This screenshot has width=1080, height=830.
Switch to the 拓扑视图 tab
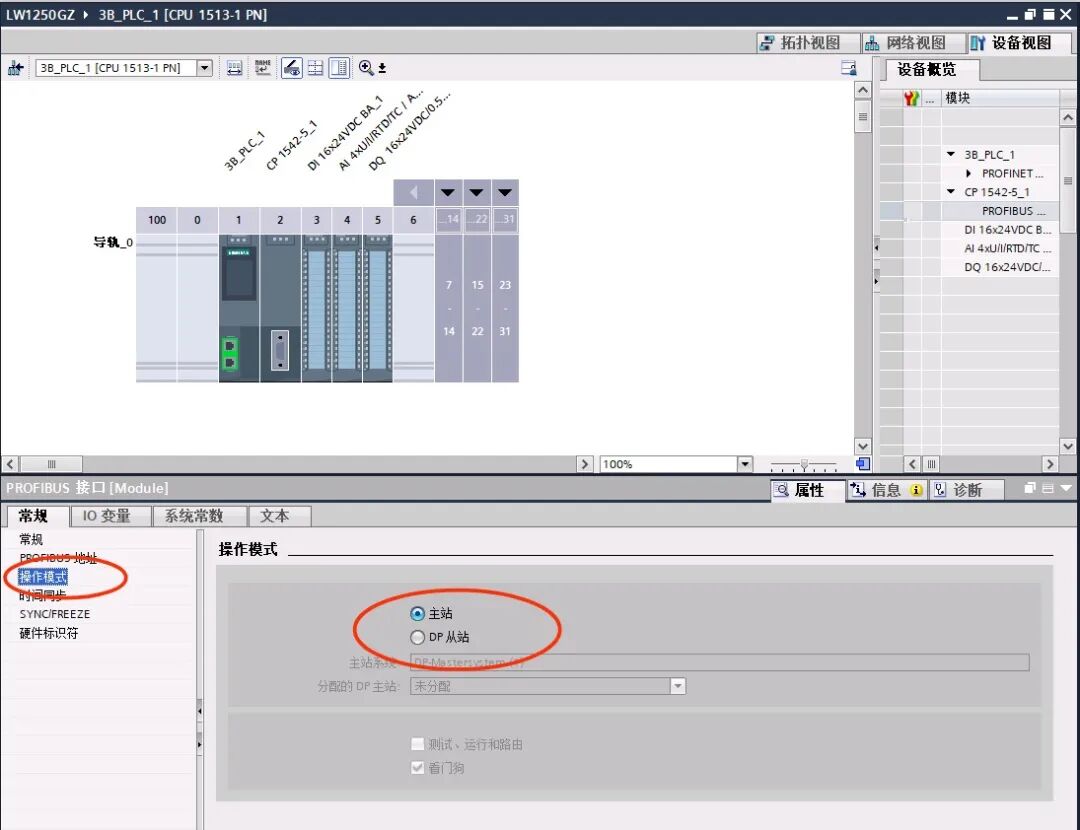pos(809,43)
